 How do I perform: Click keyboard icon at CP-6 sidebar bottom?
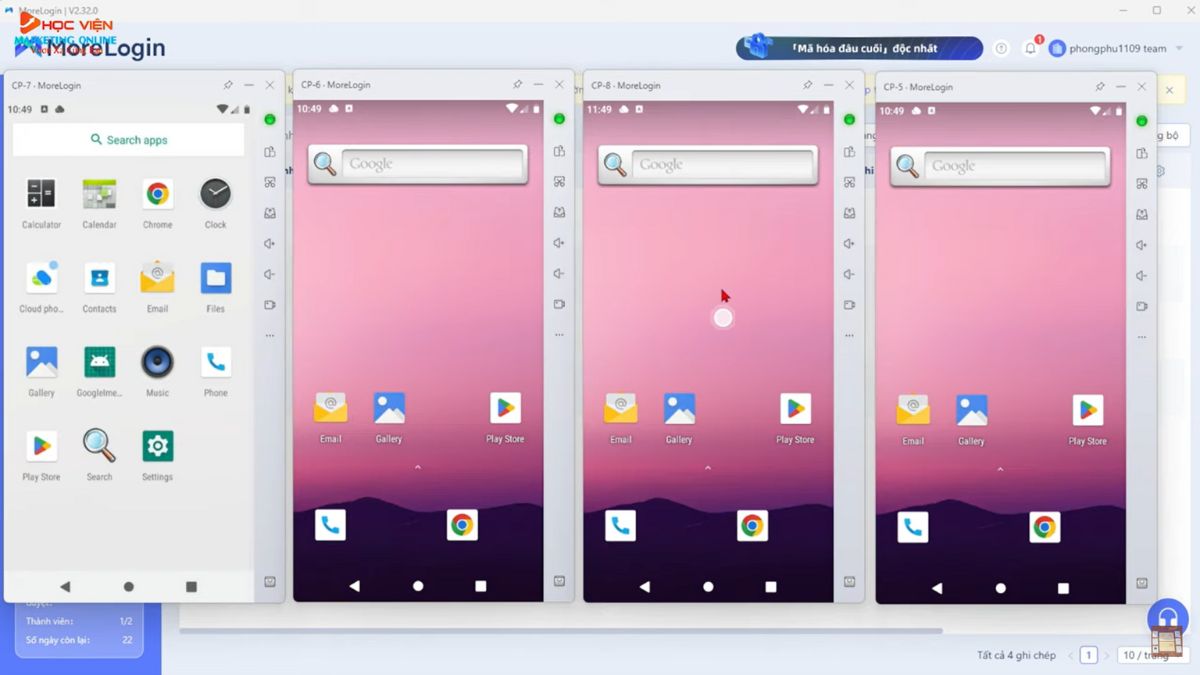[559, 581]
